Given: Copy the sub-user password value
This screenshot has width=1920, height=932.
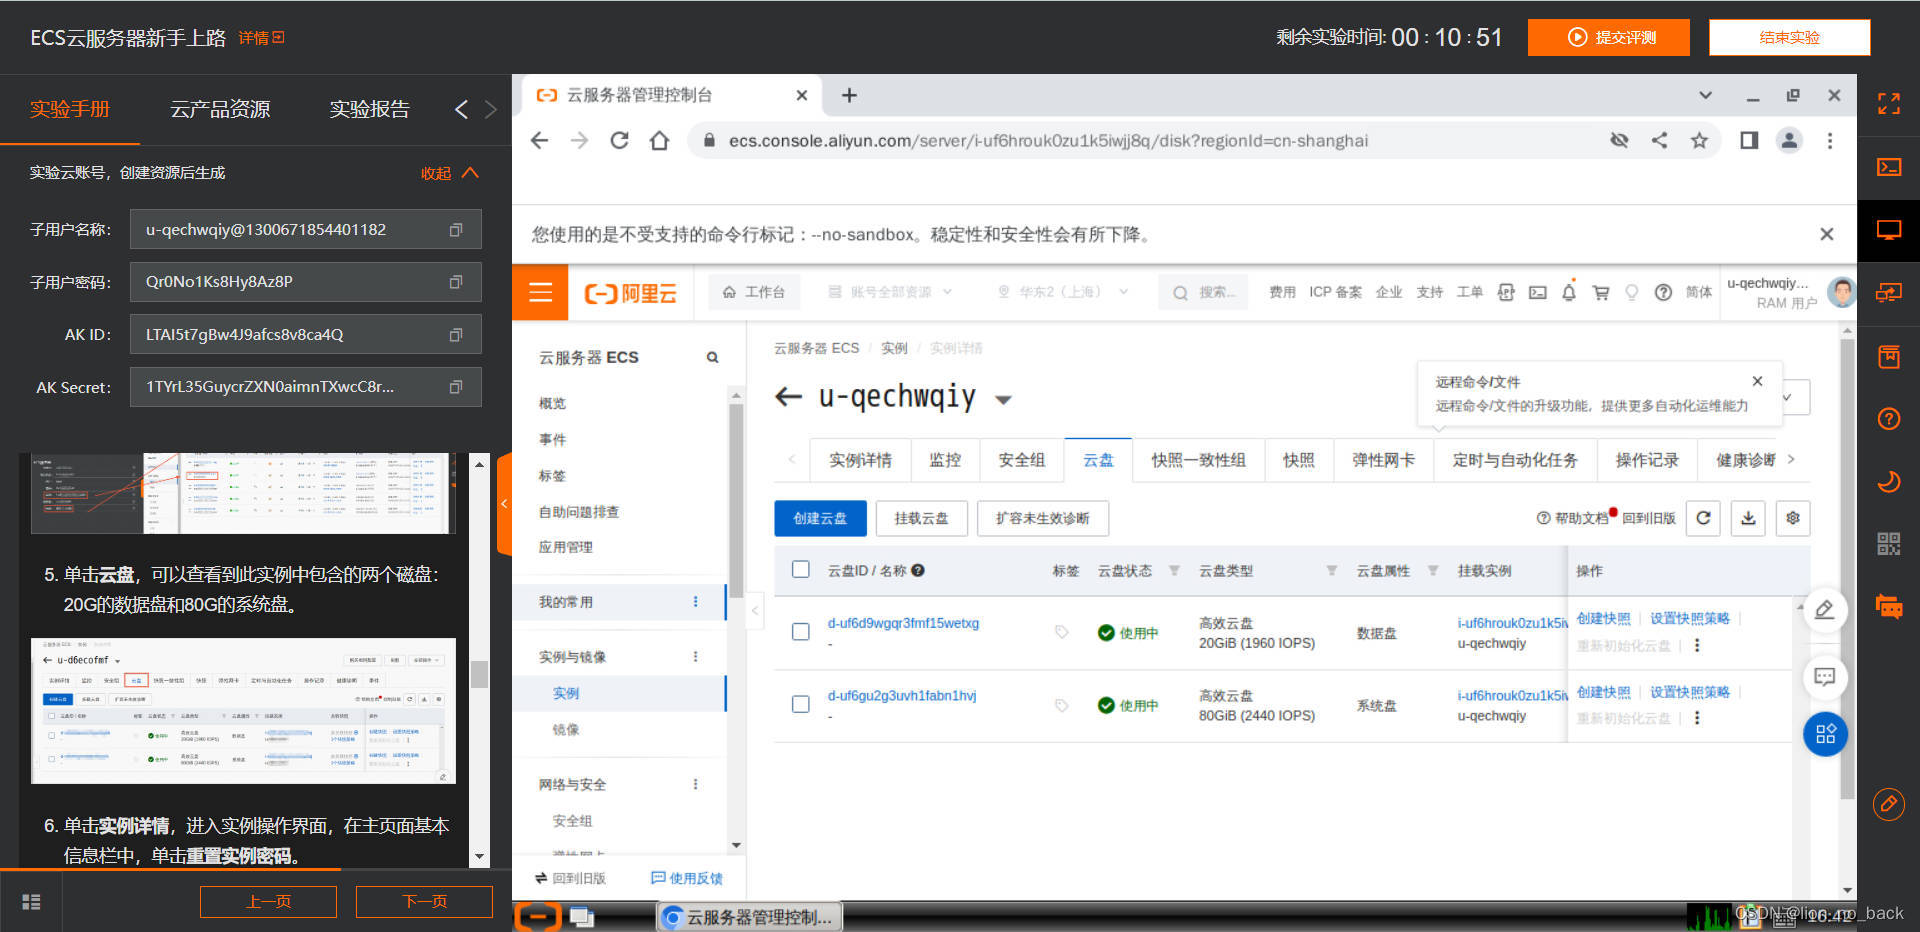Looking at the screenshot, I should point(456,282).
